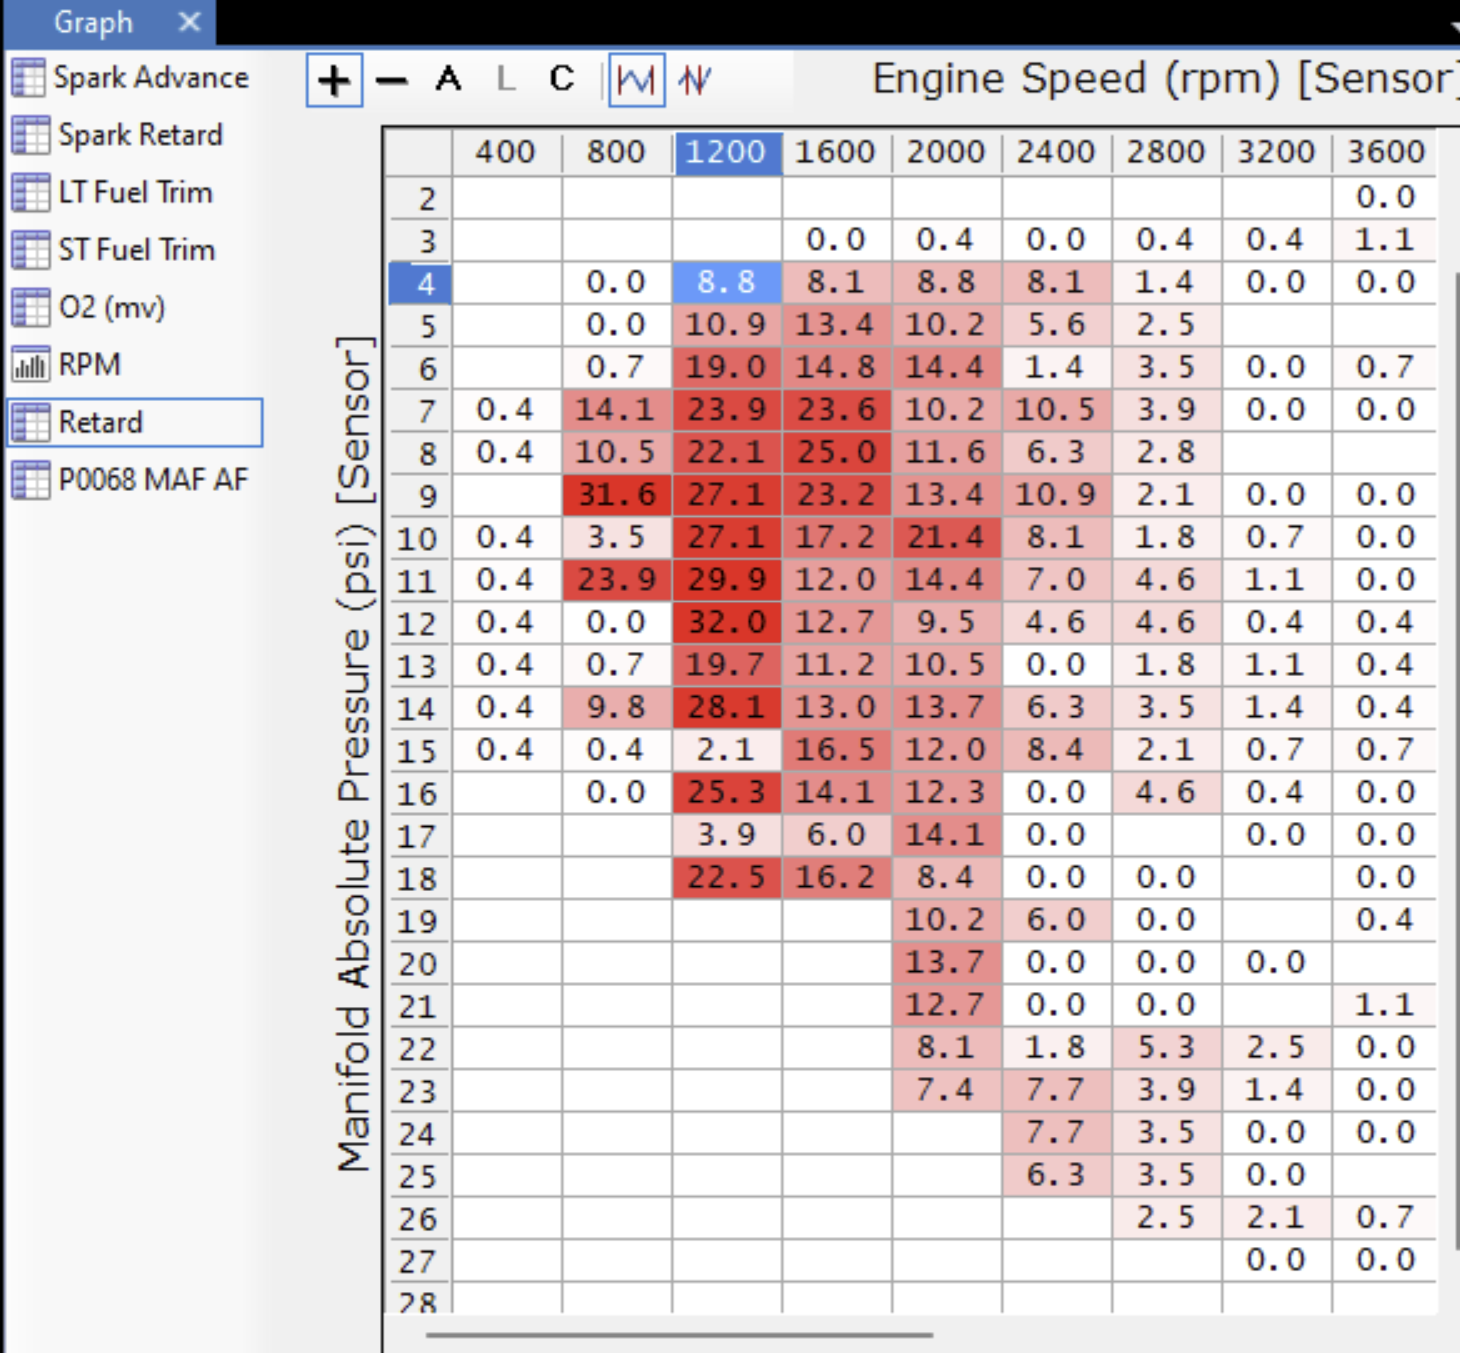Click the cell showing 19.7
The image size is (1460, 1353).
pos(727,665)
